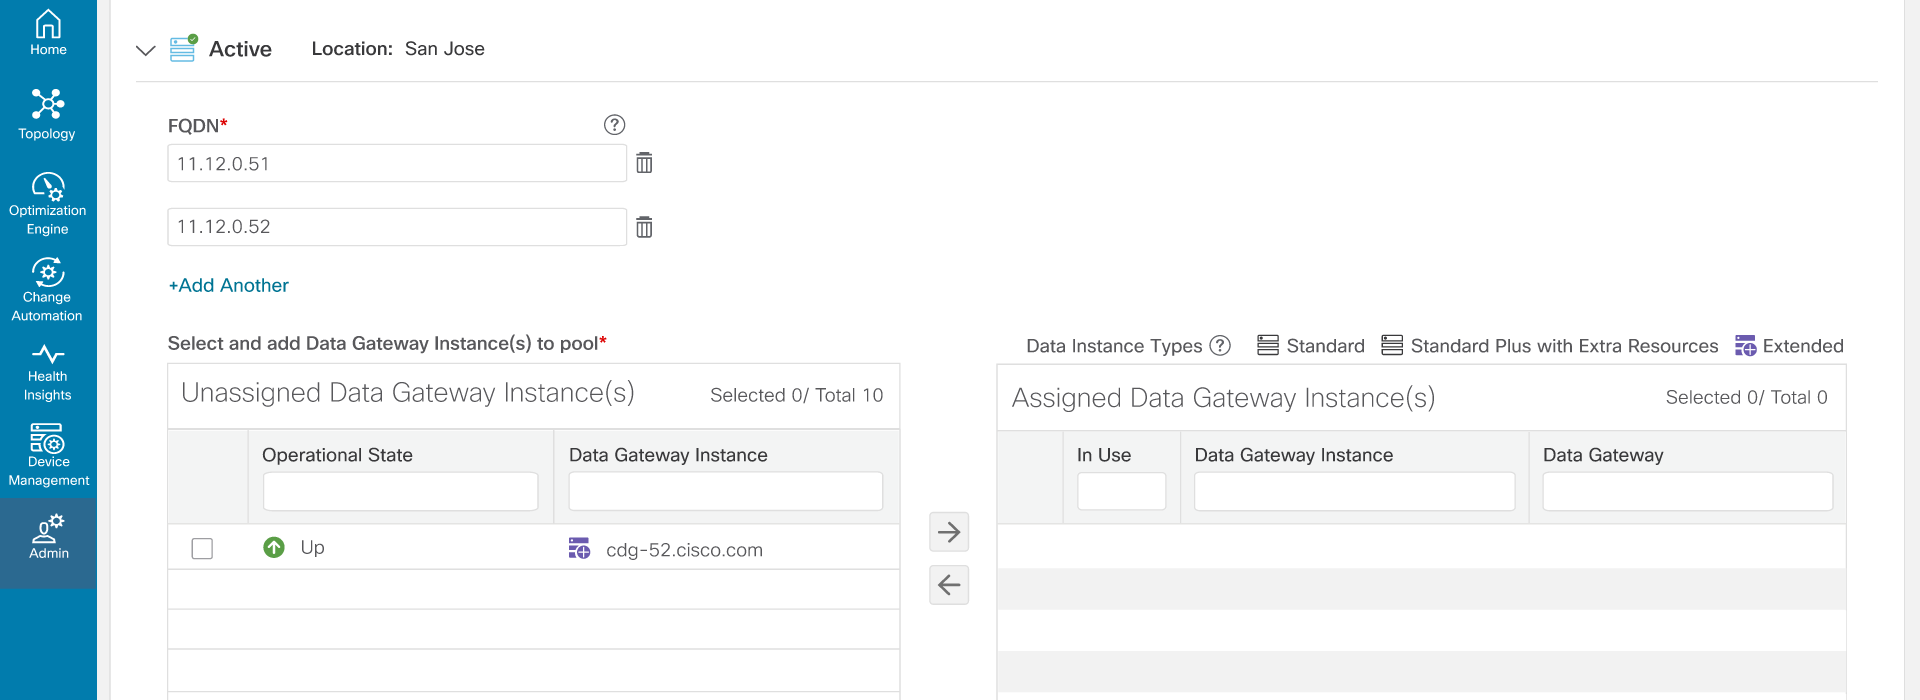
Task: Open Device Management sidebar item
Action: coord(47,454)
